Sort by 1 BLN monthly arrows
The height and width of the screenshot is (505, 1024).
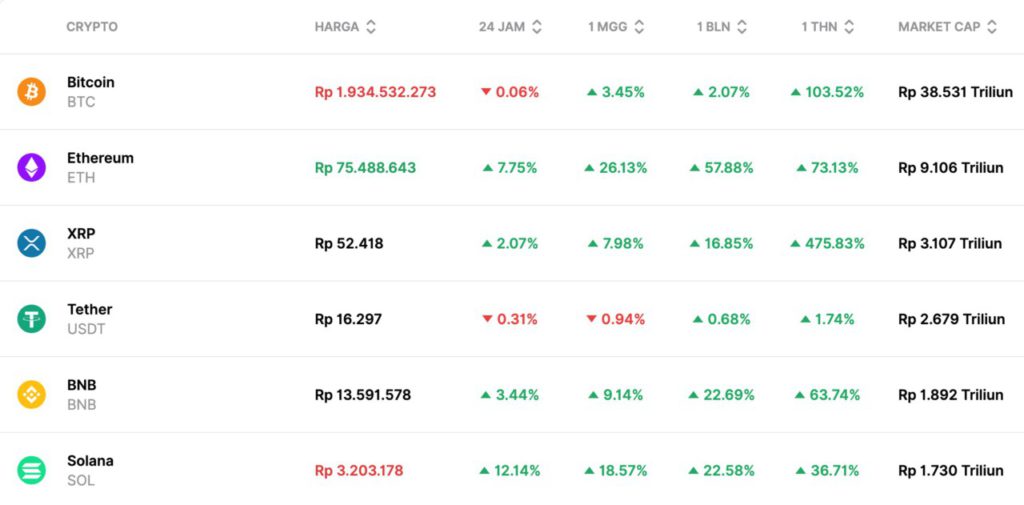click(x=743, y=27)
